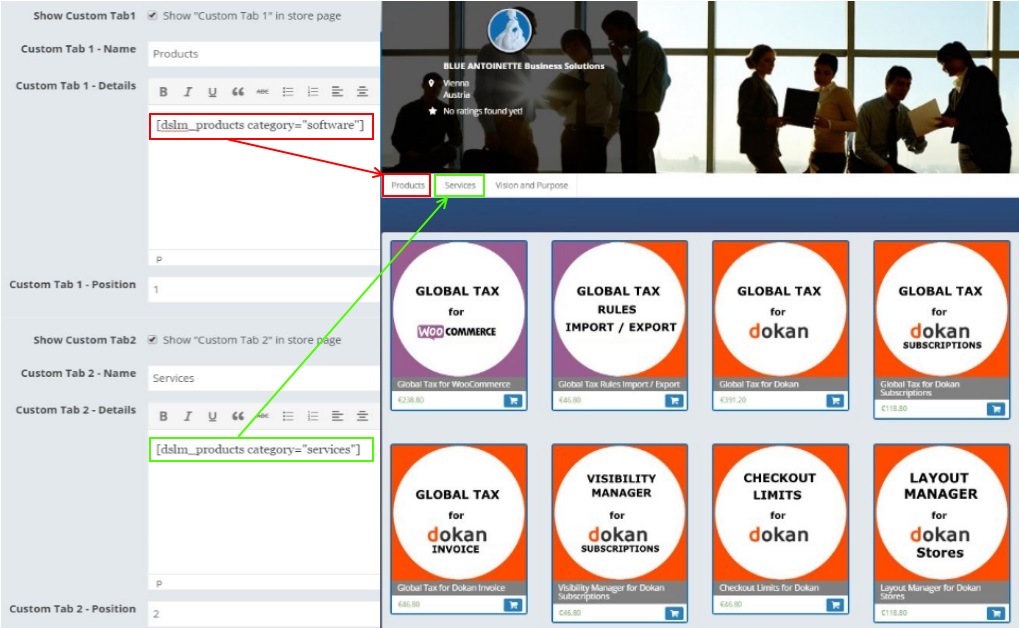
Task: Click into the Custom Tab 1 Details text area
Action: [x=264, y=179]
